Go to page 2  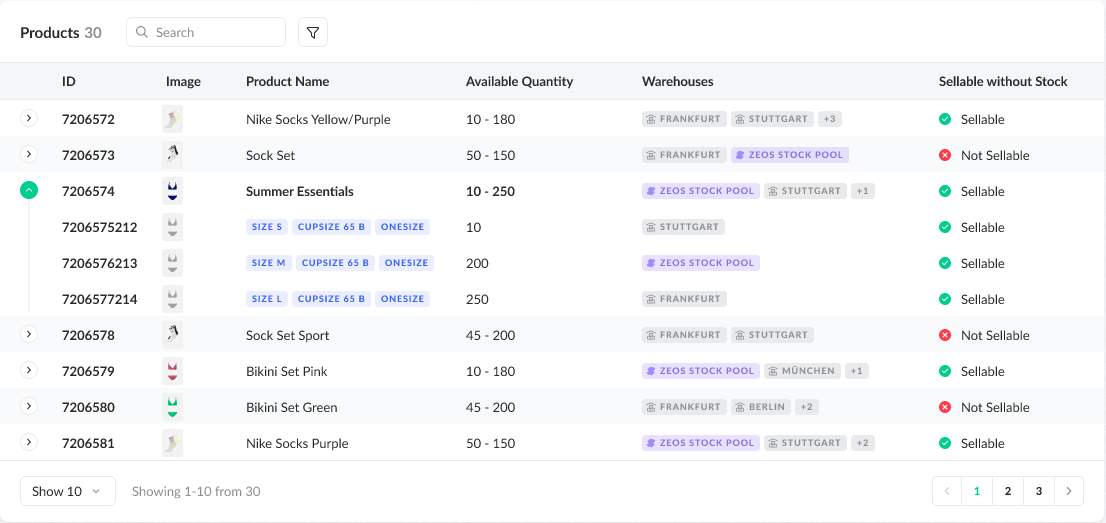(x=1007, y=491)
